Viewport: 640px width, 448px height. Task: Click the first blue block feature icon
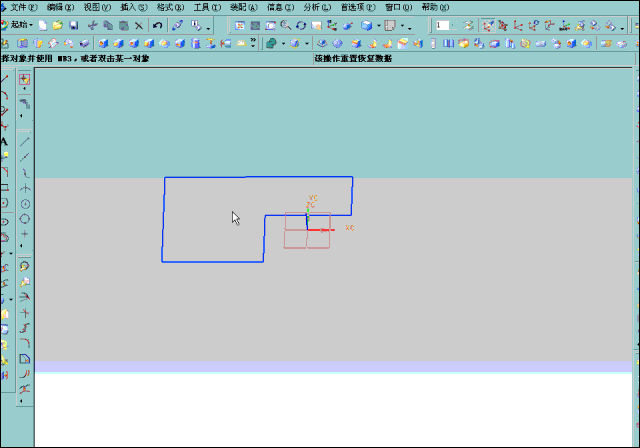[103, 43]
